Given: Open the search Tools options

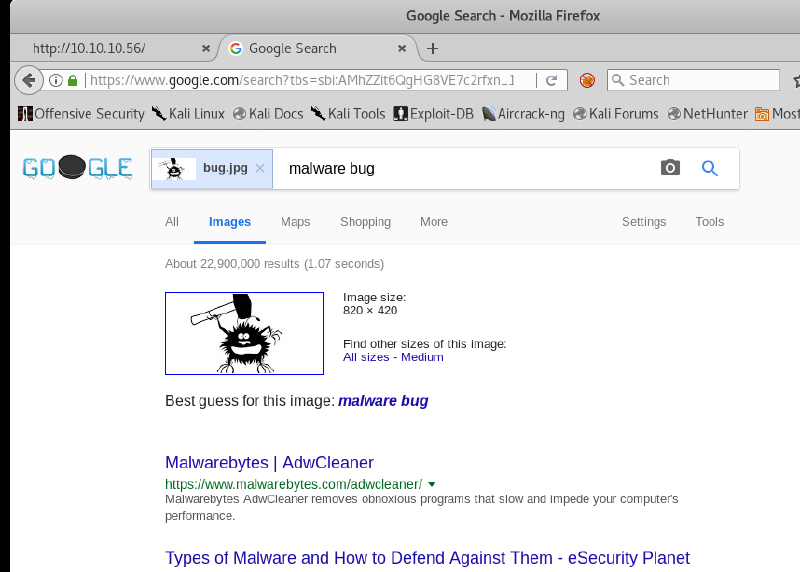Looking at the screenshot, I should tap(710, 222).
